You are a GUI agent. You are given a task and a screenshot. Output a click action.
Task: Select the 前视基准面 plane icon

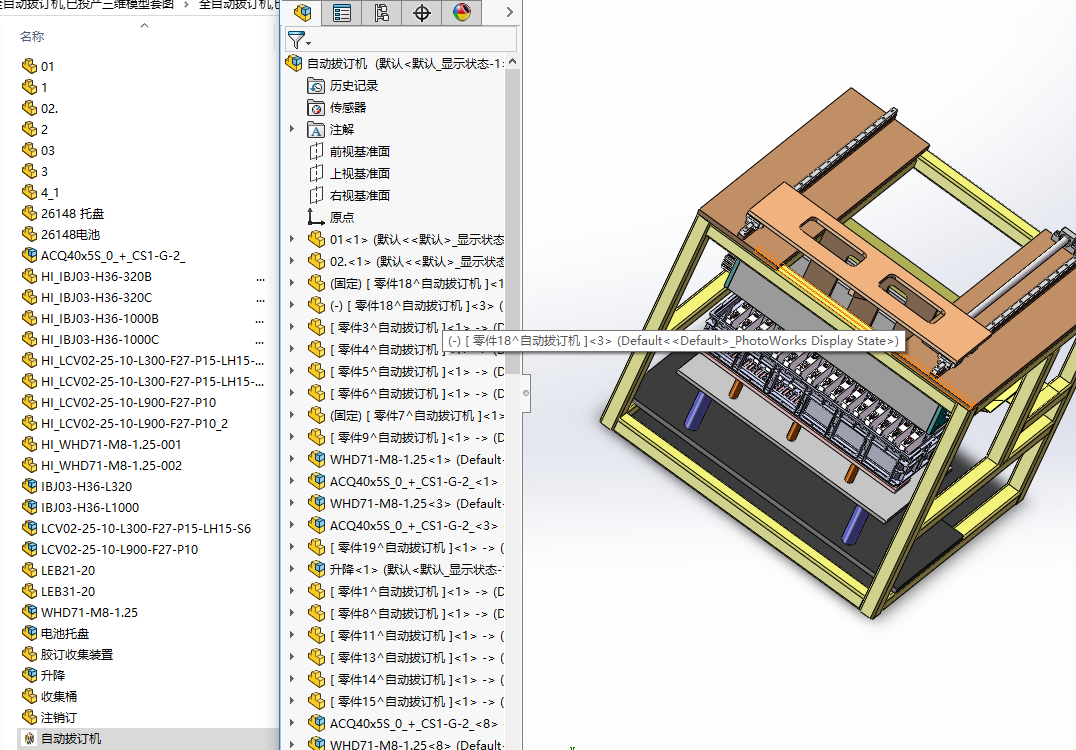pyautogui.click(x=316, y=152)
